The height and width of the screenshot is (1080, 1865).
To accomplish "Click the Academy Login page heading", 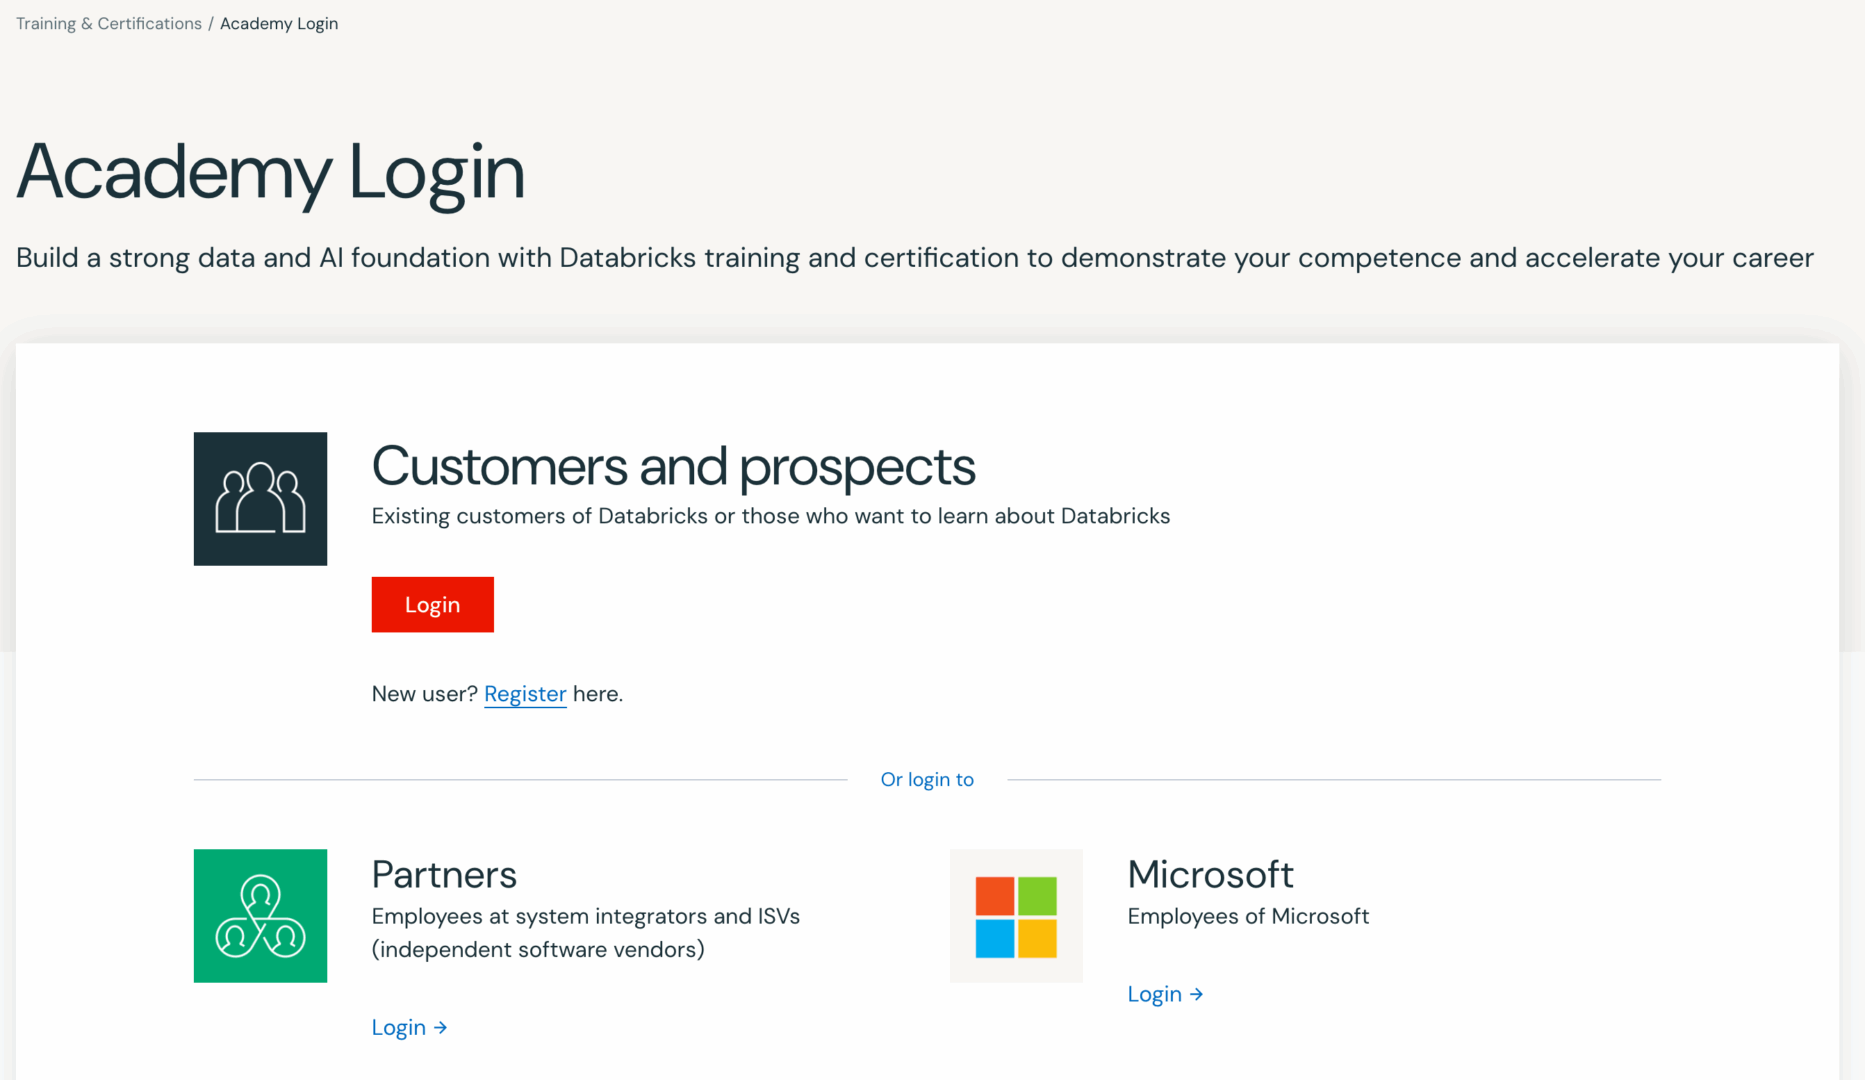I will coord(270,172).
